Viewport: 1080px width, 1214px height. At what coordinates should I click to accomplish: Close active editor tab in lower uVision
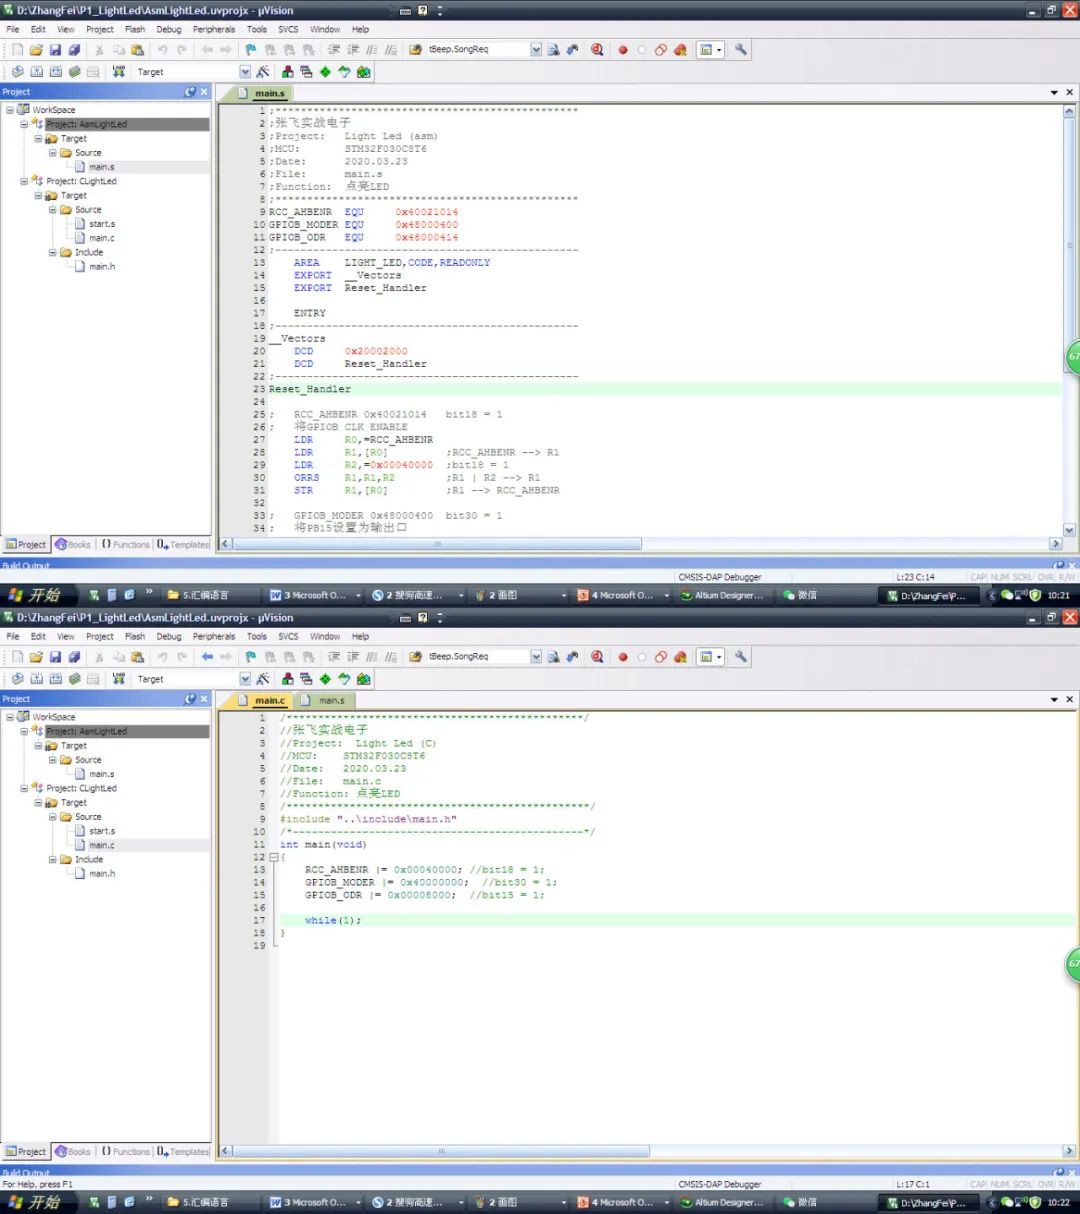pos(1069,699)
